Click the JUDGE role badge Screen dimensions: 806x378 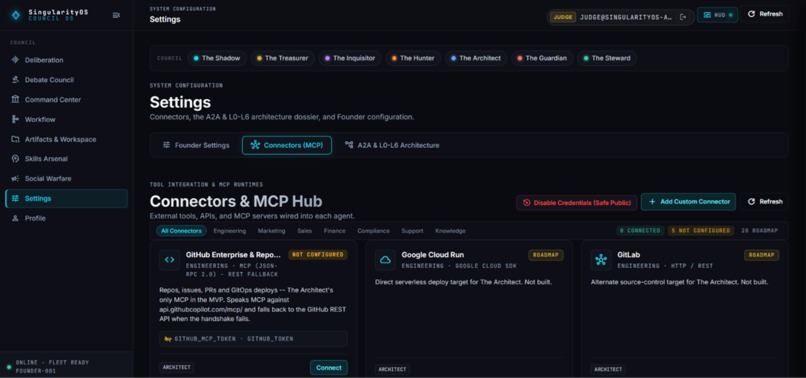click(563, 17)
